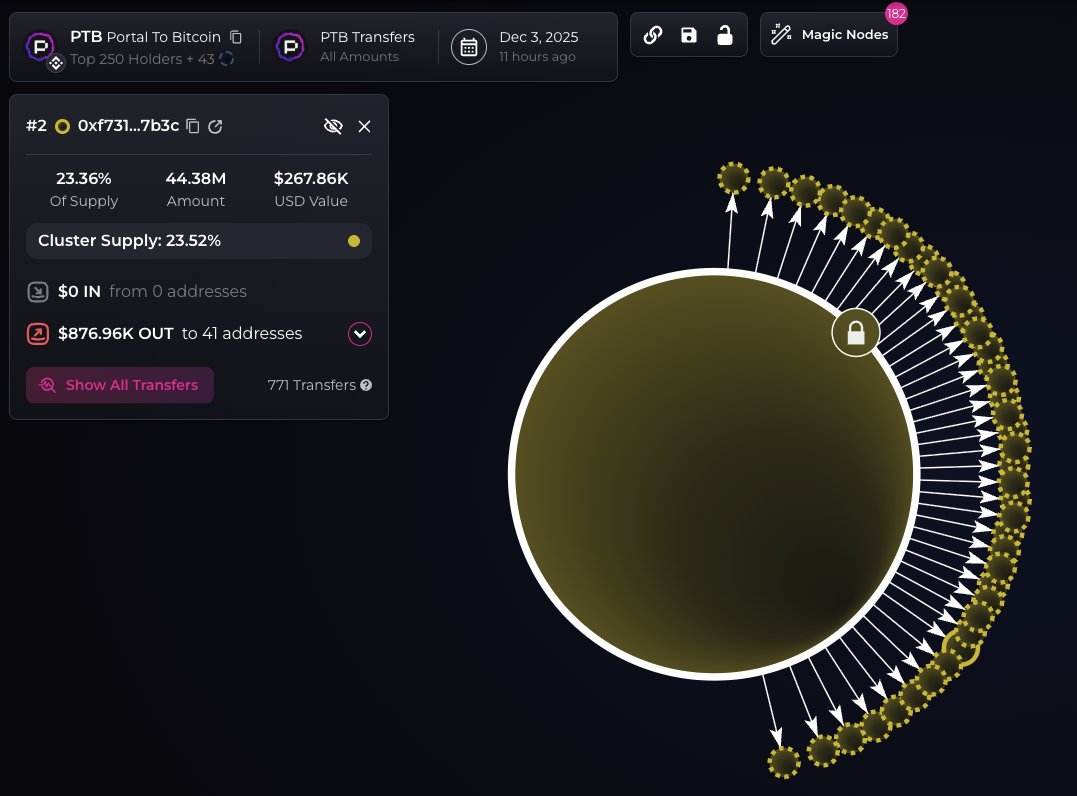Select the Dec 3, 2025 date

click(x=538, y=37)
